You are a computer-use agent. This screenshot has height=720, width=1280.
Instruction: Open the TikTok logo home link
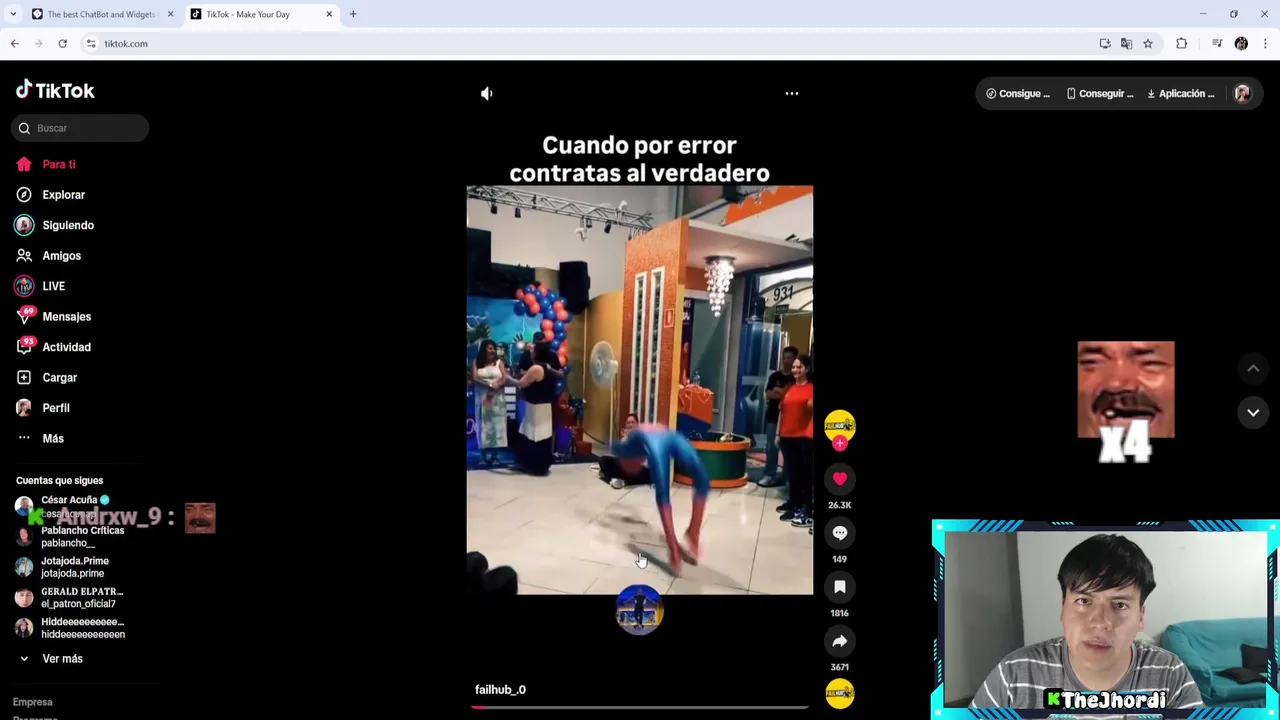click(55, 90)
